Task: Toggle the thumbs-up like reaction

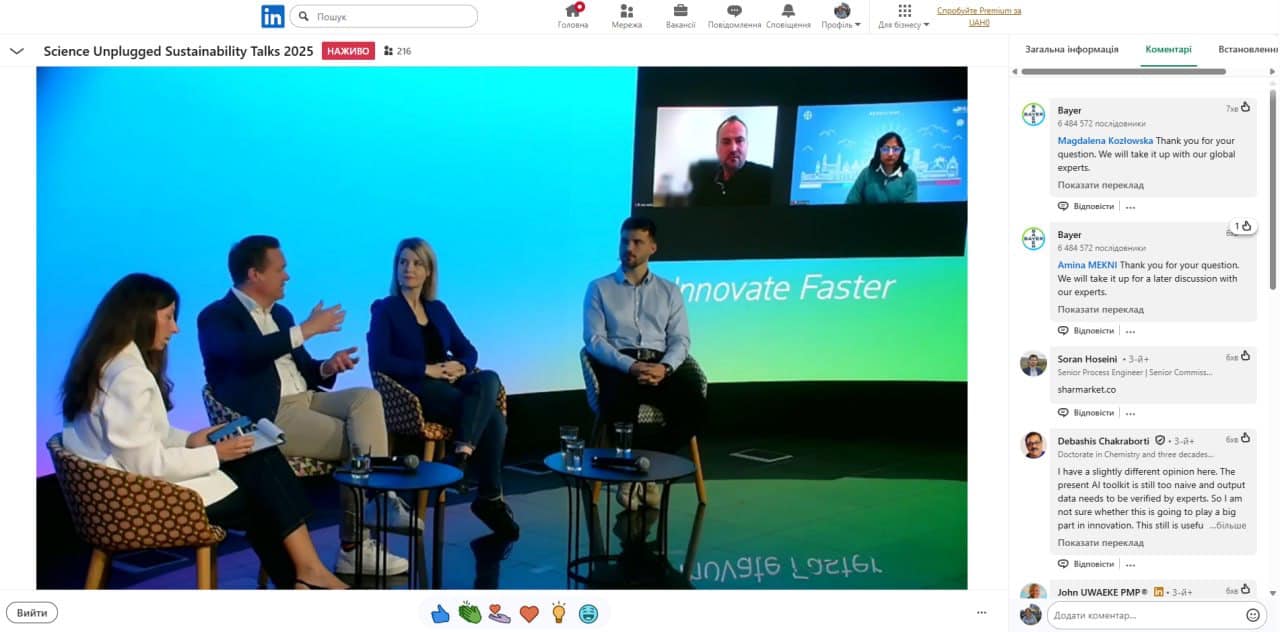Action: pyautogui.click(x=440, y=613)
